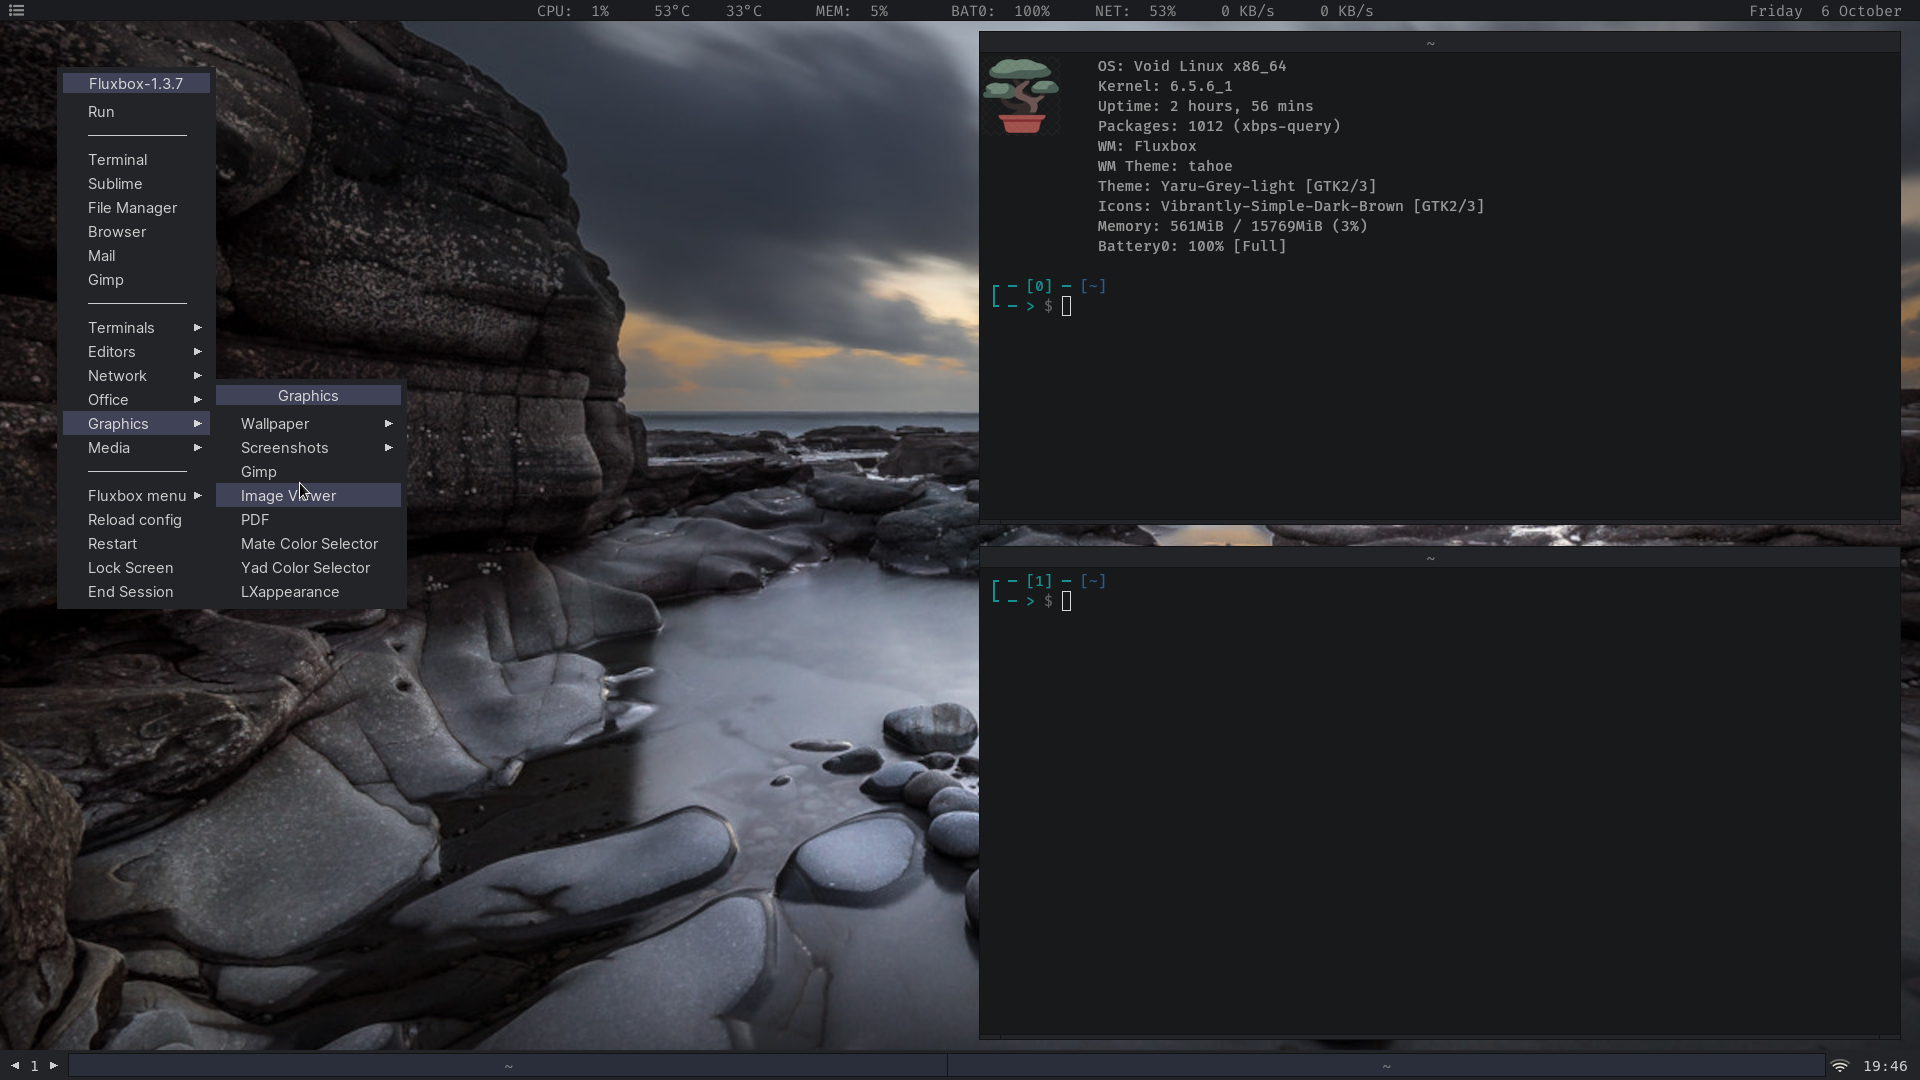Click the Graphics submenu title header
The image size is (1920, 1080).
pos(308,396)
